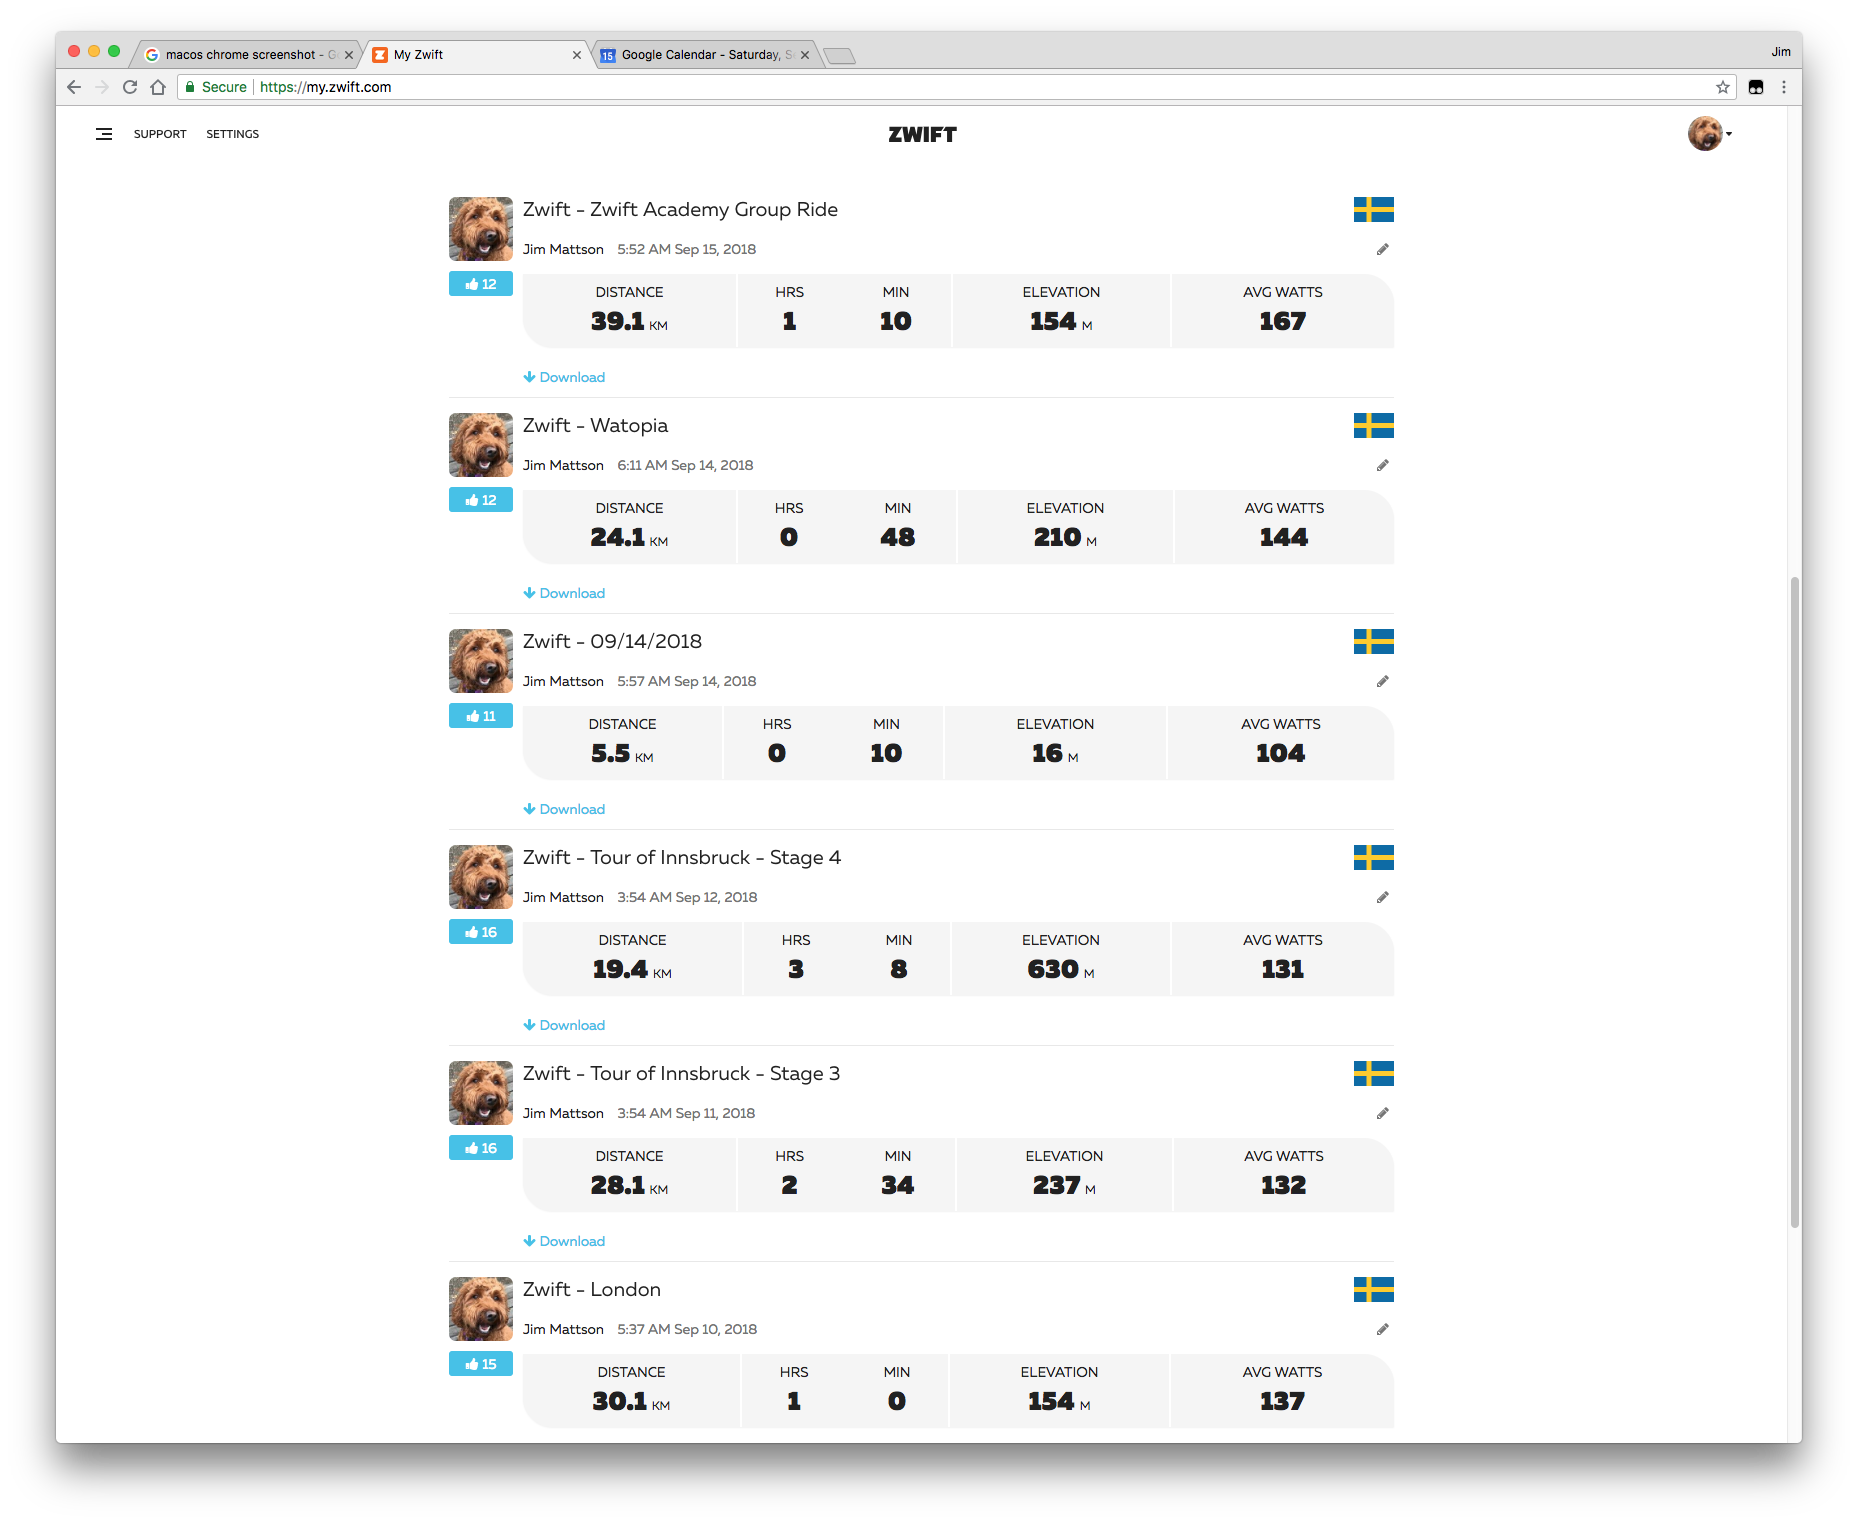Click Swedish flag on Academy Group Ride

coord(1374,209)
